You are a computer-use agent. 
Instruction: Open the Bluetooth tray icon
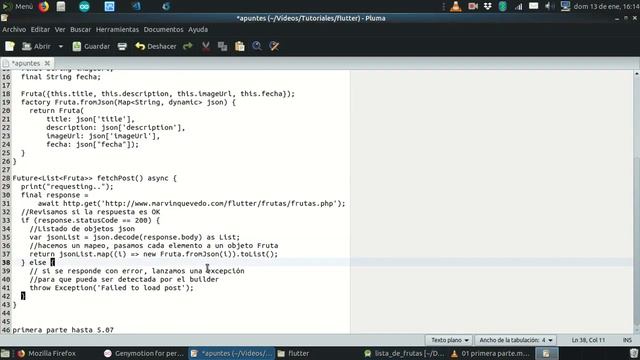click(503, 7)
